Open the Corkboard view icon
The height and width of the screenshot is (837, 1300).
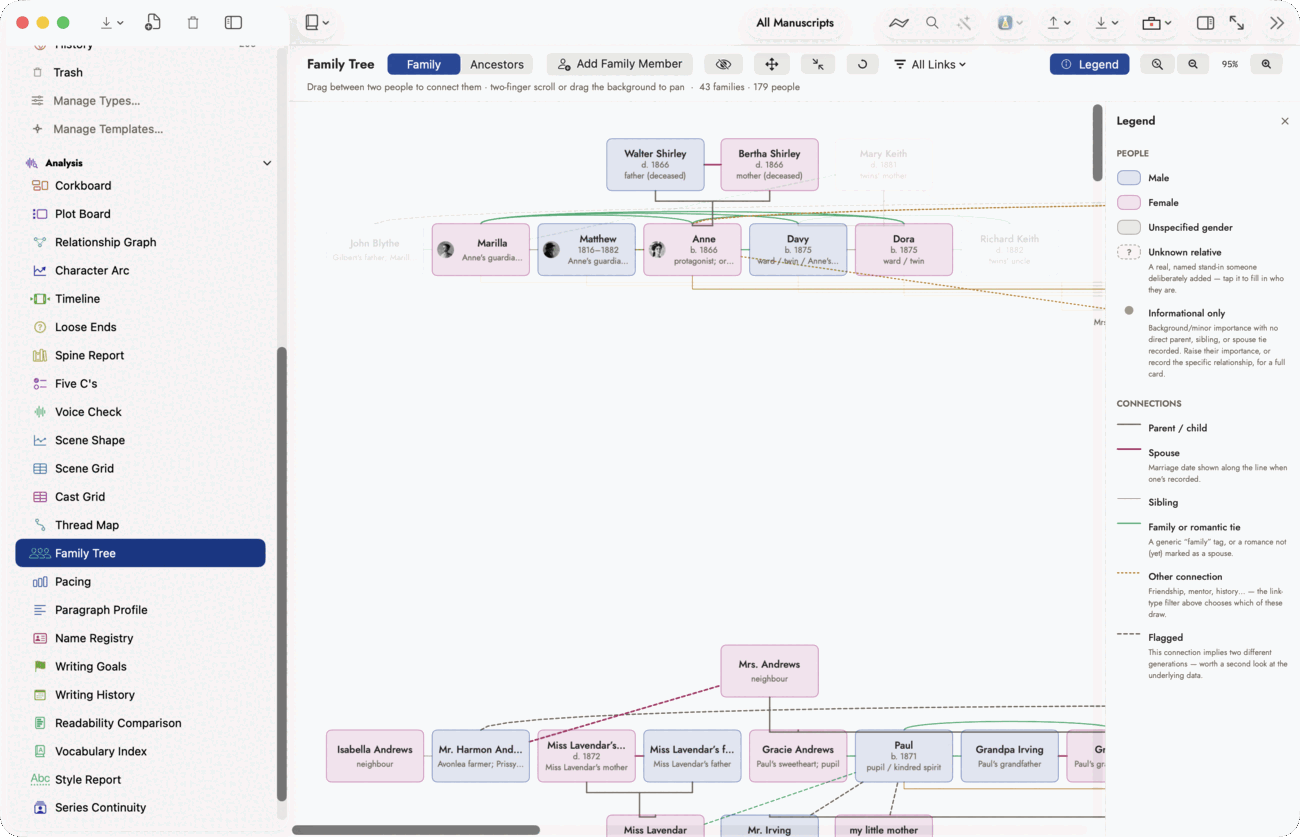[40, 186]
